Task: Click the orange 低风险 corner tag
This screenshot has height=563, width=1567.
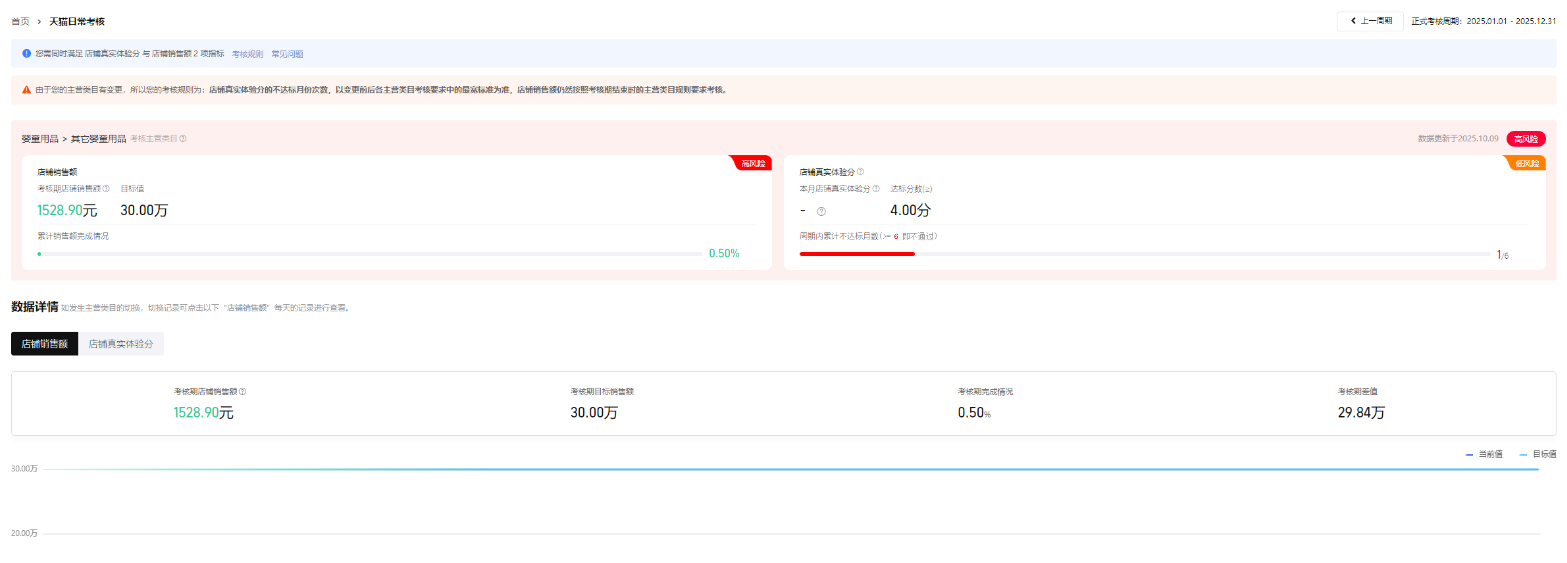Action: point(1528,163)
